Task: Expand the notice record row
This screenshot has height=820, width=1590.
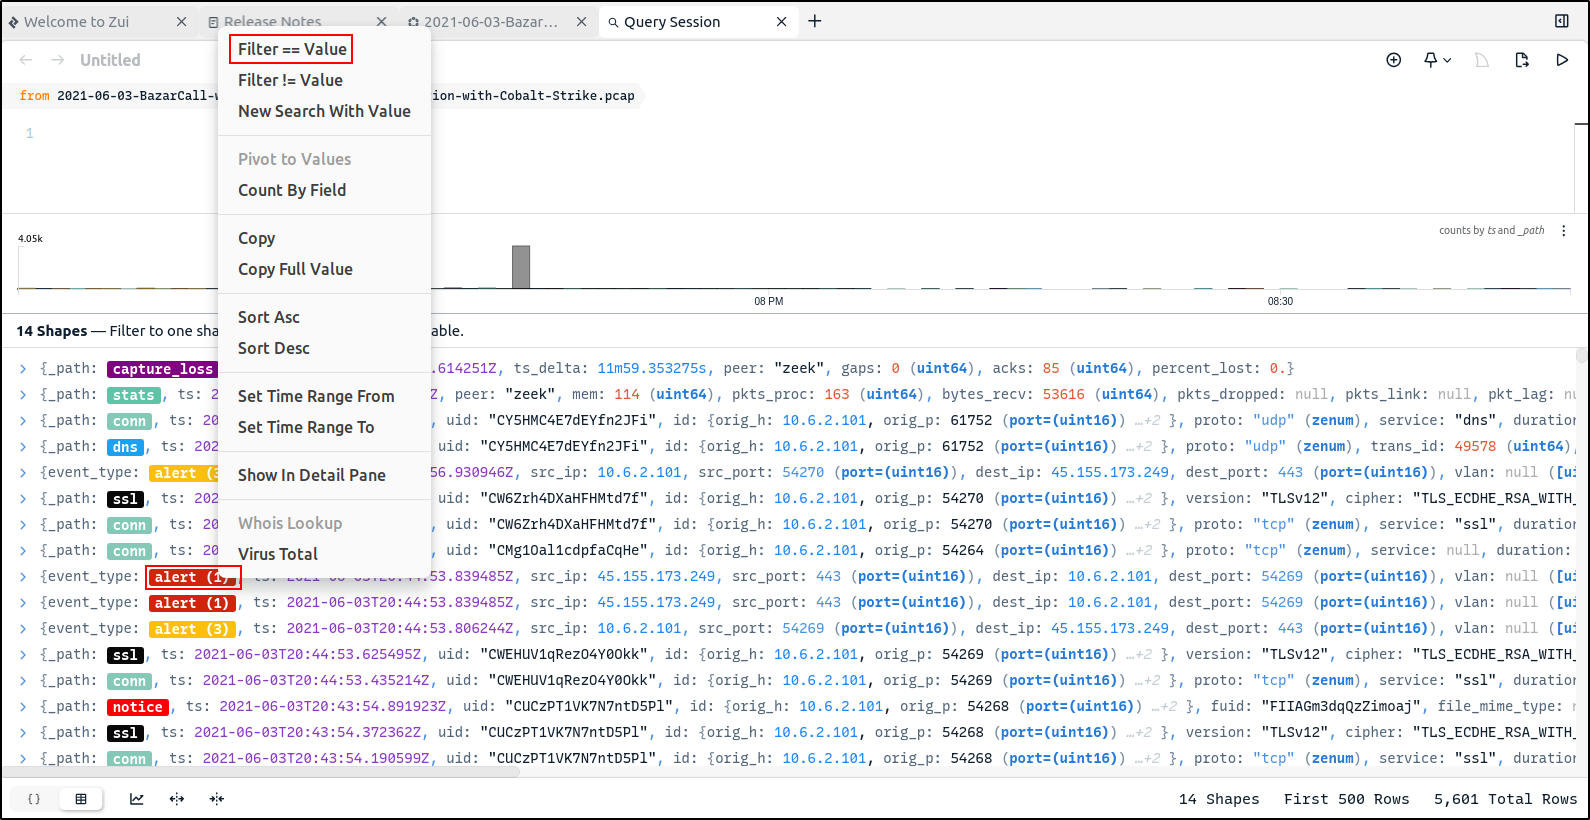Action: (23, 707)
